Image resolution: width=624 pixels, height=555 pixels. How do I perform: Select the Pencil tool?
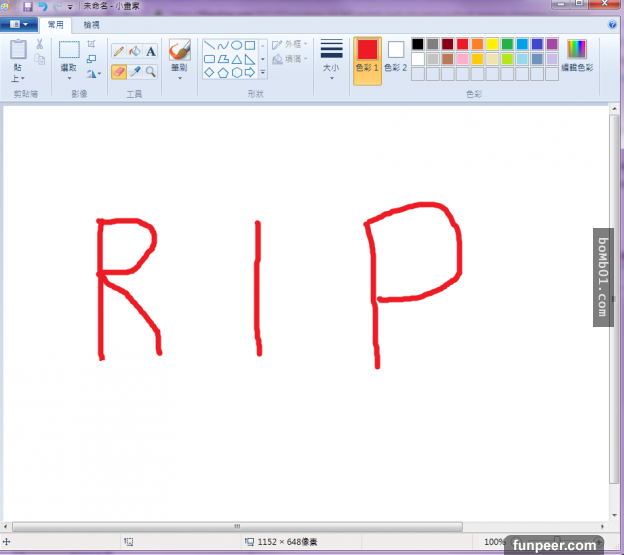118,51
